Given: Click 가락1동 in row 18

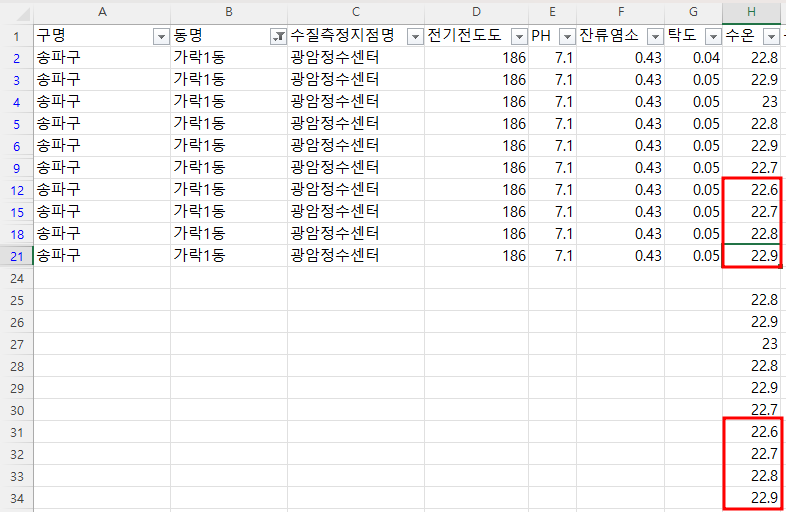Looking at the screenshot, I should point(200,234).
